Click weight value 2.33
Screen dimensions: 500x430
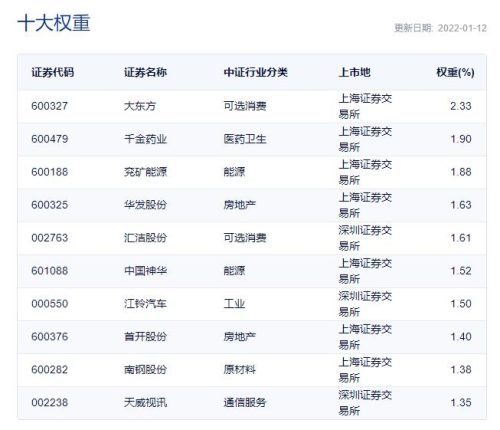(461, 106)
